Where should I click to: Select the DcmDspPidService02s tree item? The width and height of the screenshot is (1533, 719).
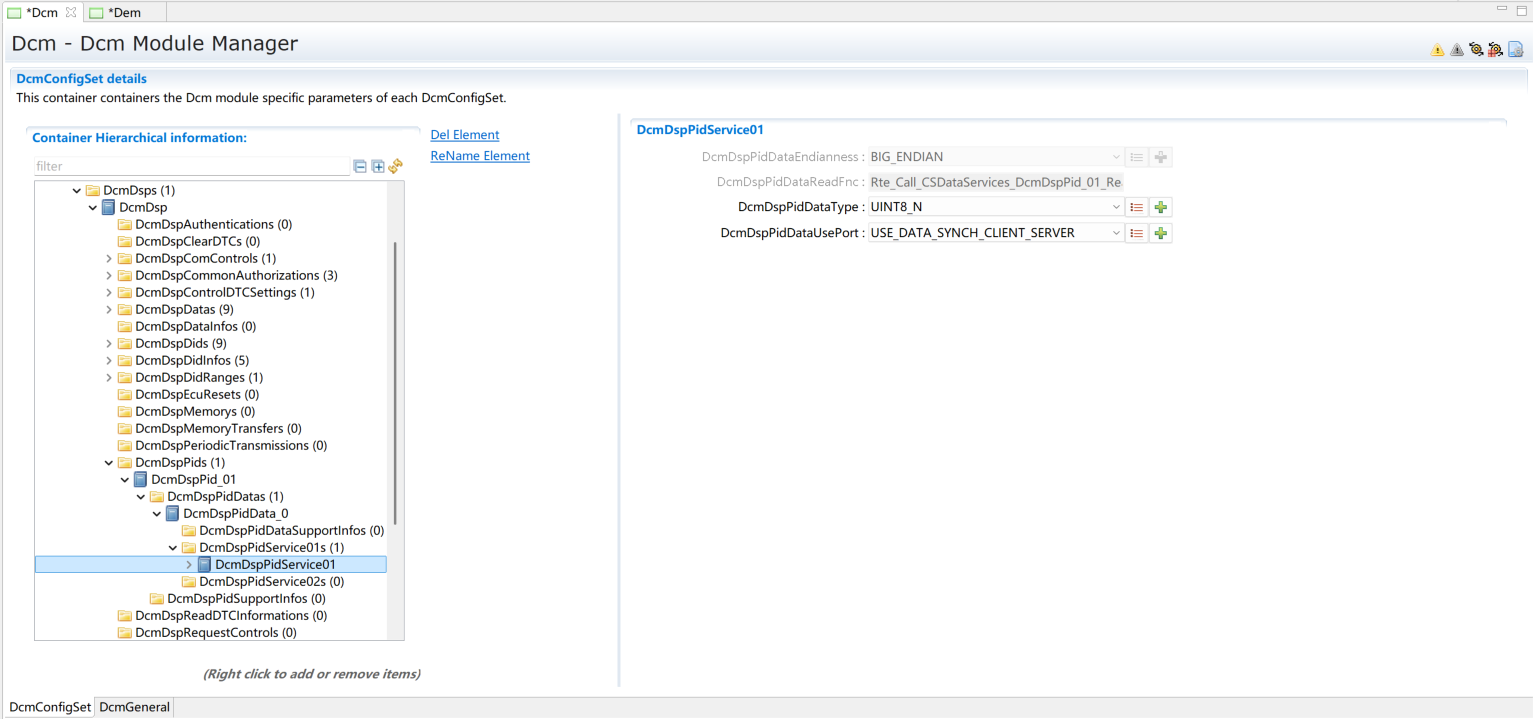pyautogui.click(x=271, y=582)
